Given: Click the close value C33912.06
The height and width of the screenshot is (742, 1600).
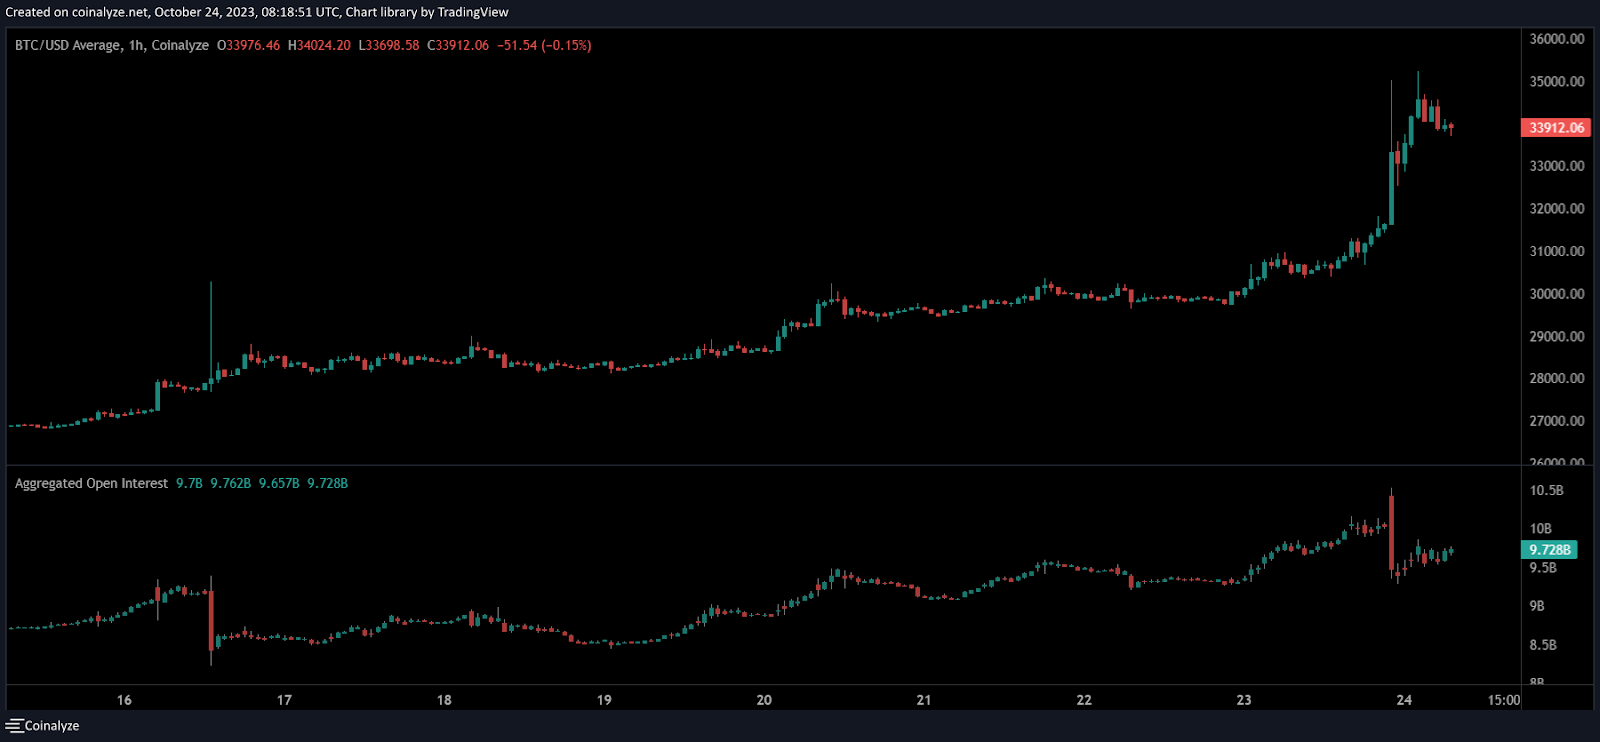Looking at the screenshot, I should pos(458,45).
